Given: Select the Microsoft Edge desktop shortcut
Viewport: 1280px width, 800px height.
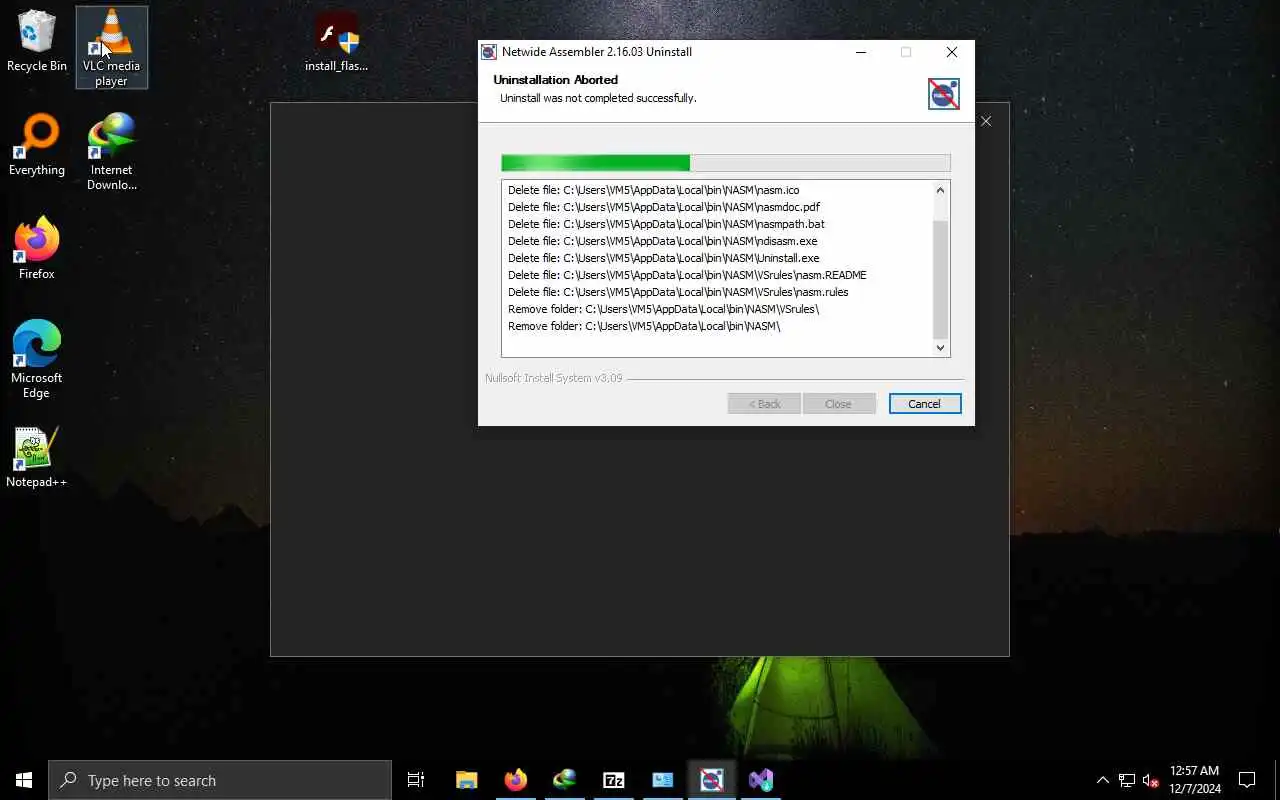Looking at the screenshot, I should (37, 360).
